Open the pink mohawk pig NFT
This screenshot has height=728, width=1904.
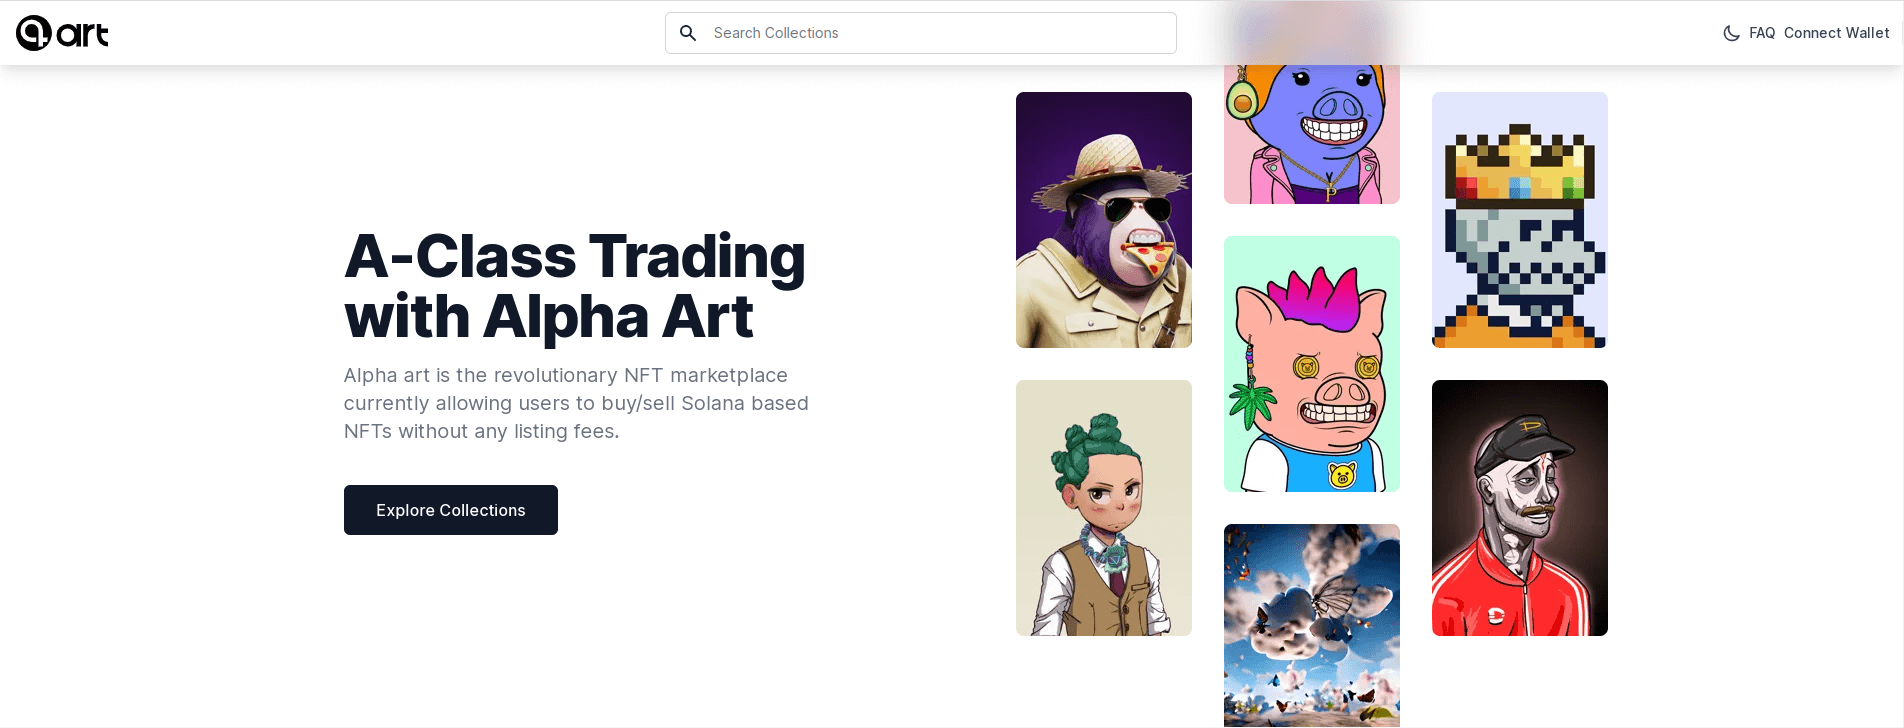pyautogui.click(x=1312, y=364)
